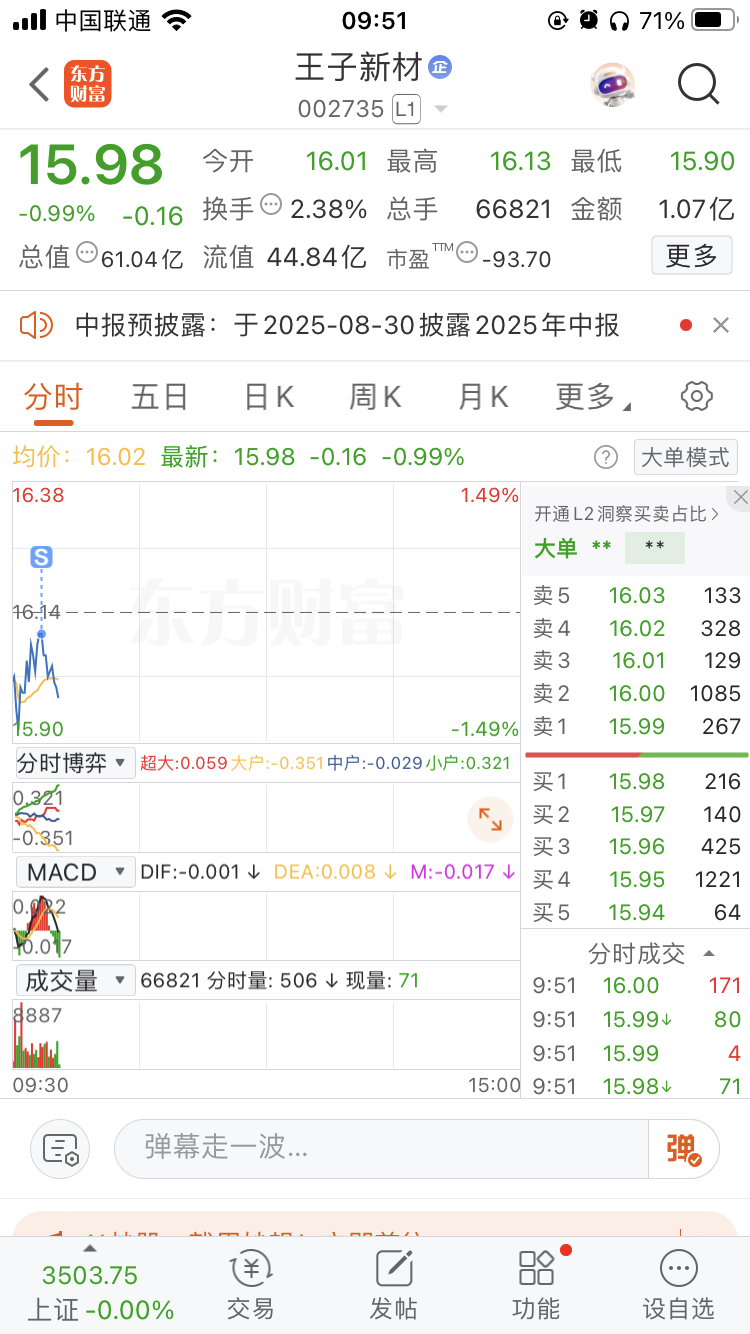The image size is (750, 1334).
Task: Open chart settings gear icon
Action: point(696,396)
